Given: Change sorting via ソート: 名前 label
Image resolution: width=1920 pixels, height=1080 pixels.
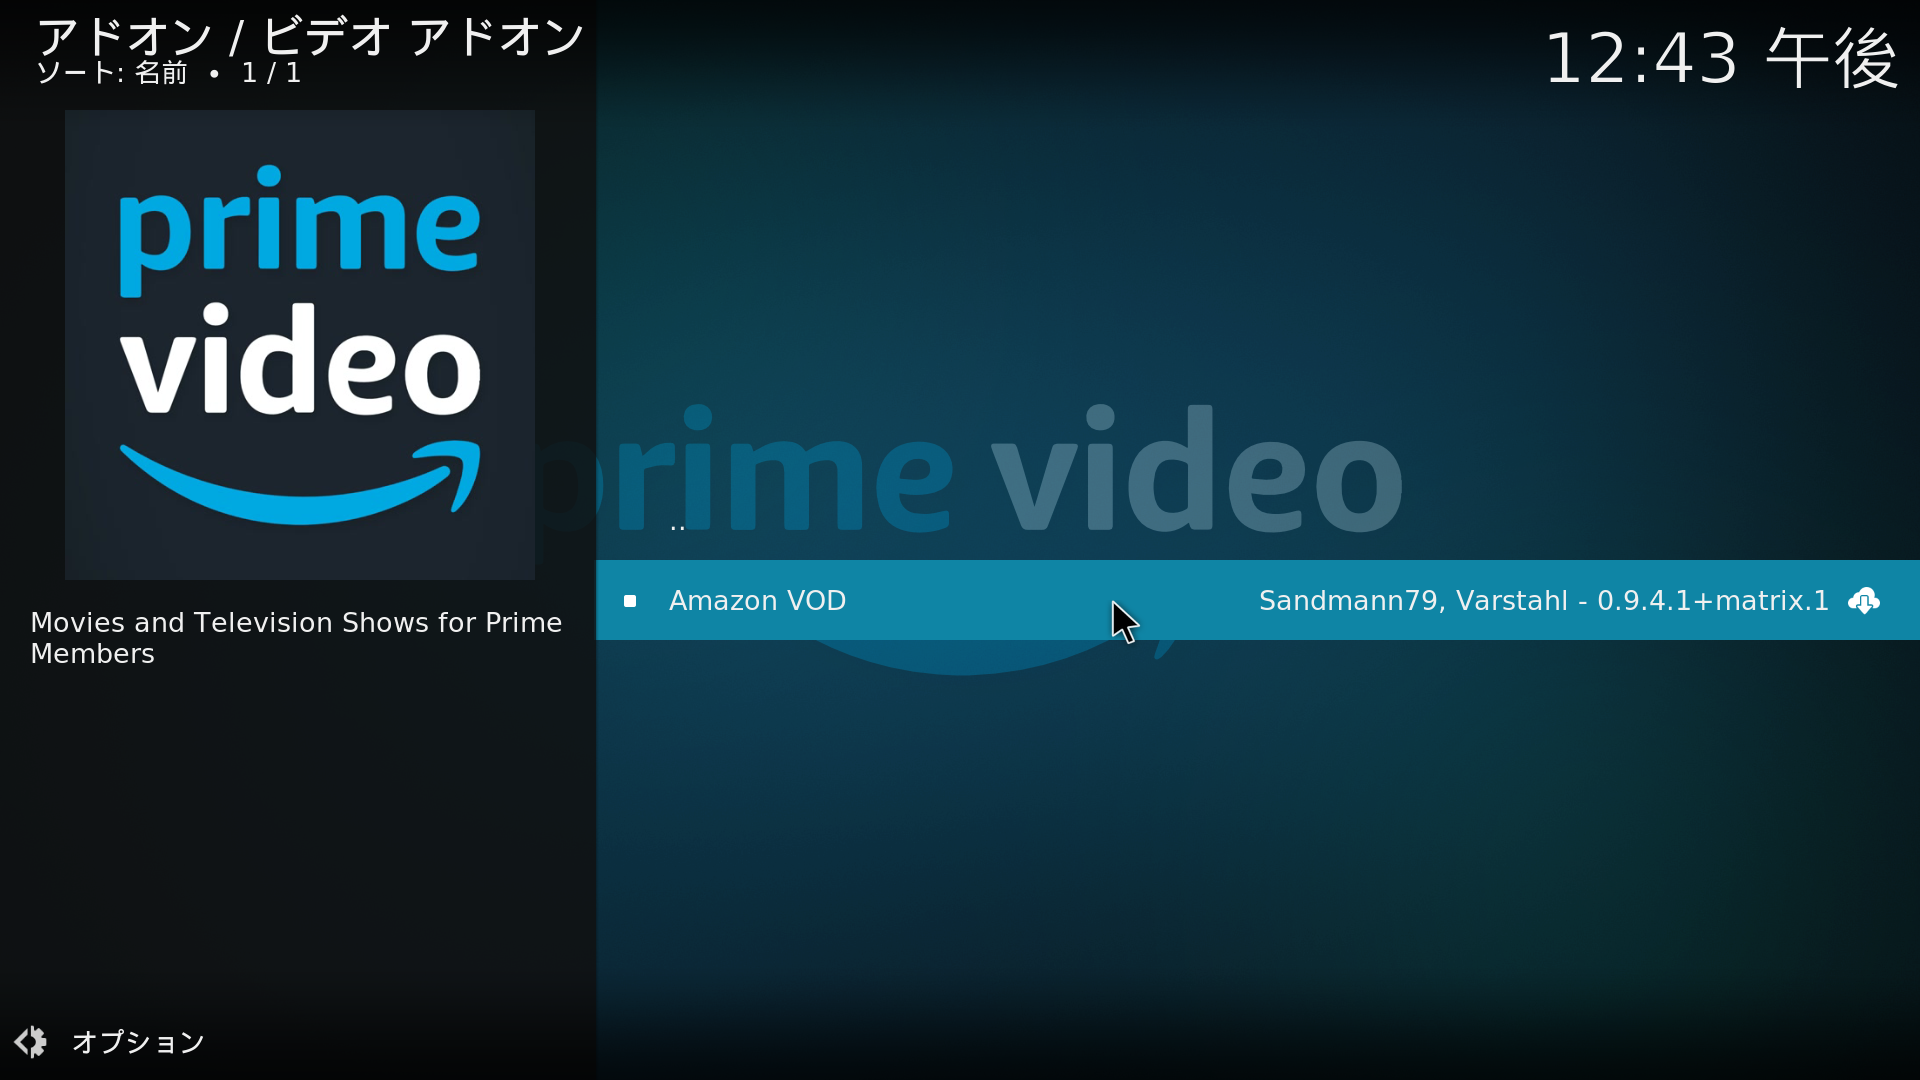Looking at the screenshot, I should click(x=110, y=72).
